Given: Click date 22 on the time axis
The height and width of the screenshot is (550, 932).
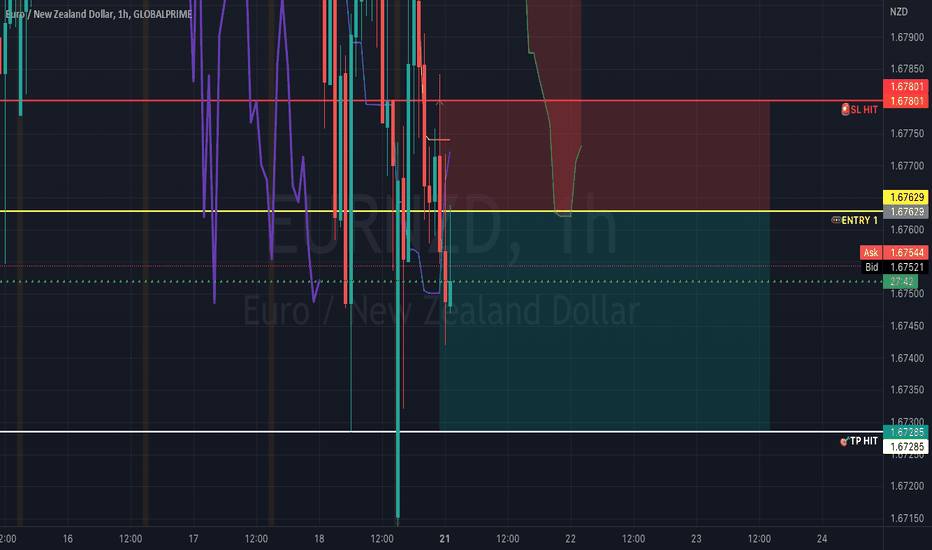Looking at the screenshot, I should point(571,539).
